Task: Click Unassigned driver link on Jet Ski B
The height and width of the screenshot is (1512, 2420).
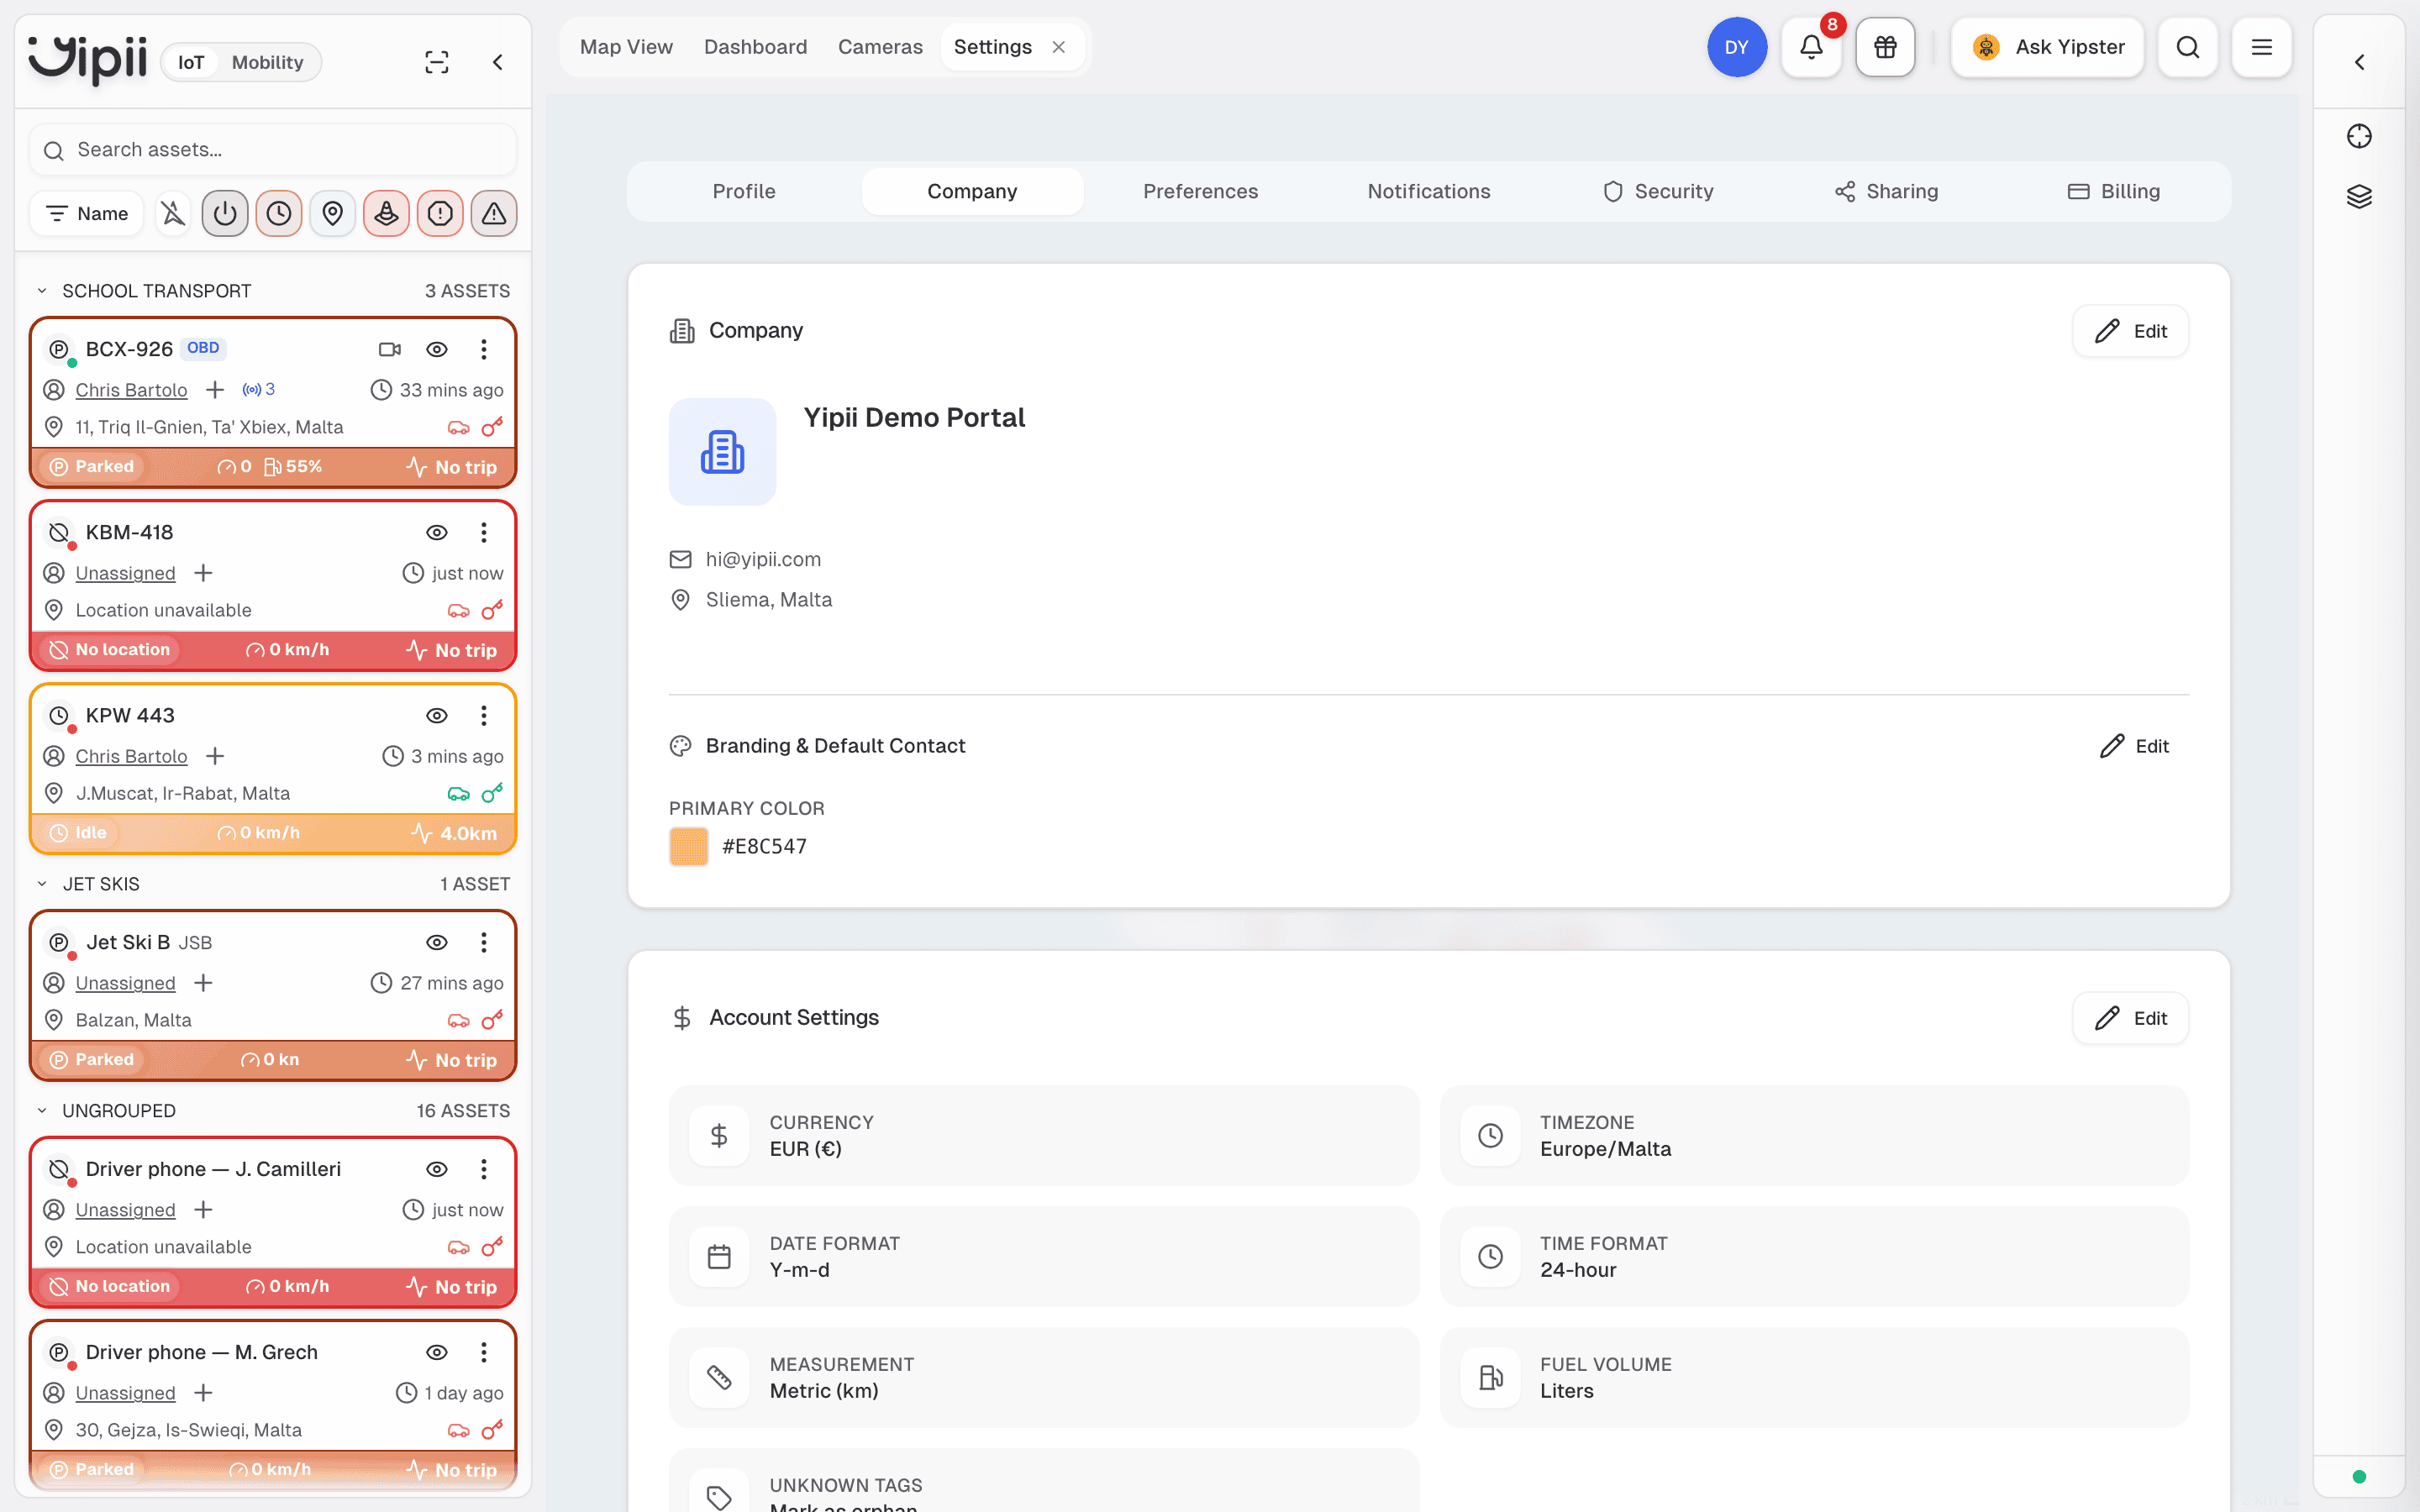Action: point(125,983)
